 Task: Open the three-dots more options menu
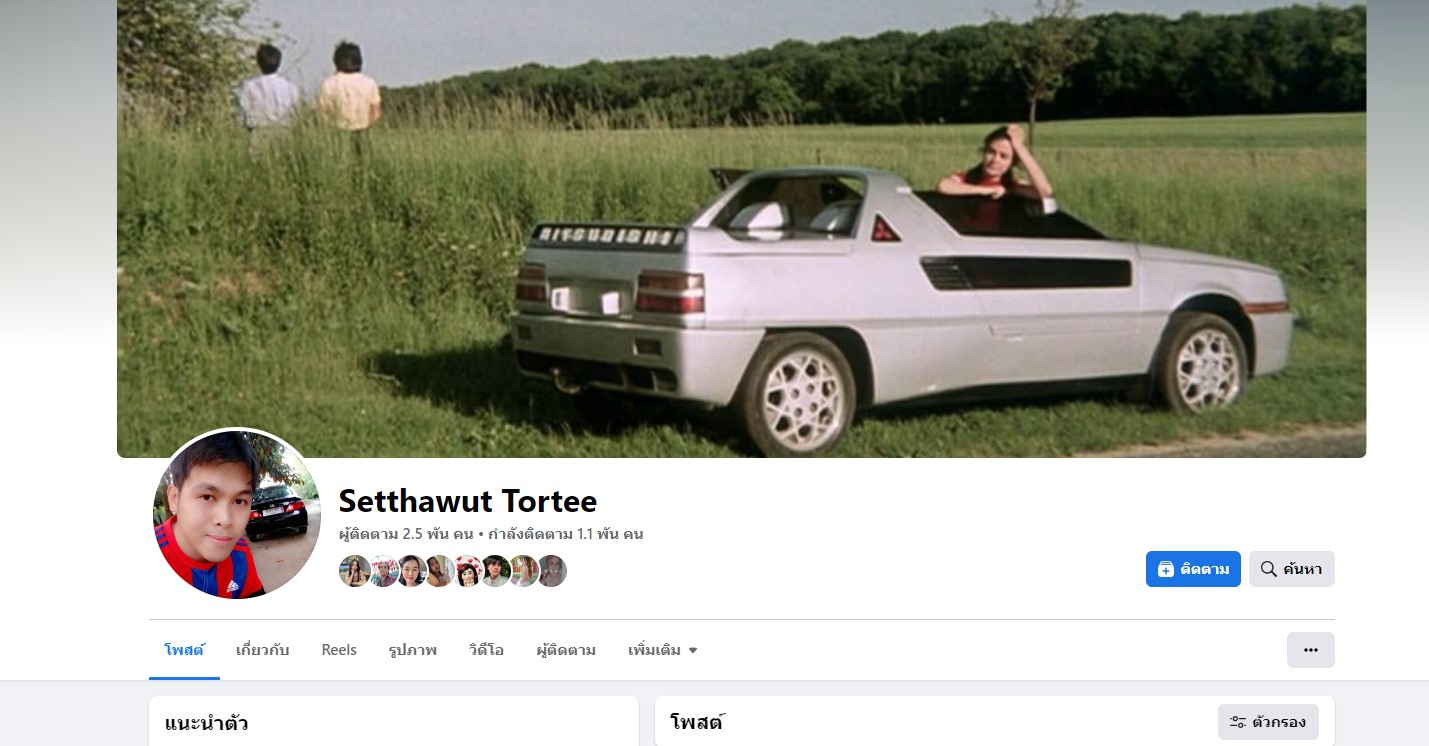(1310, 650)
